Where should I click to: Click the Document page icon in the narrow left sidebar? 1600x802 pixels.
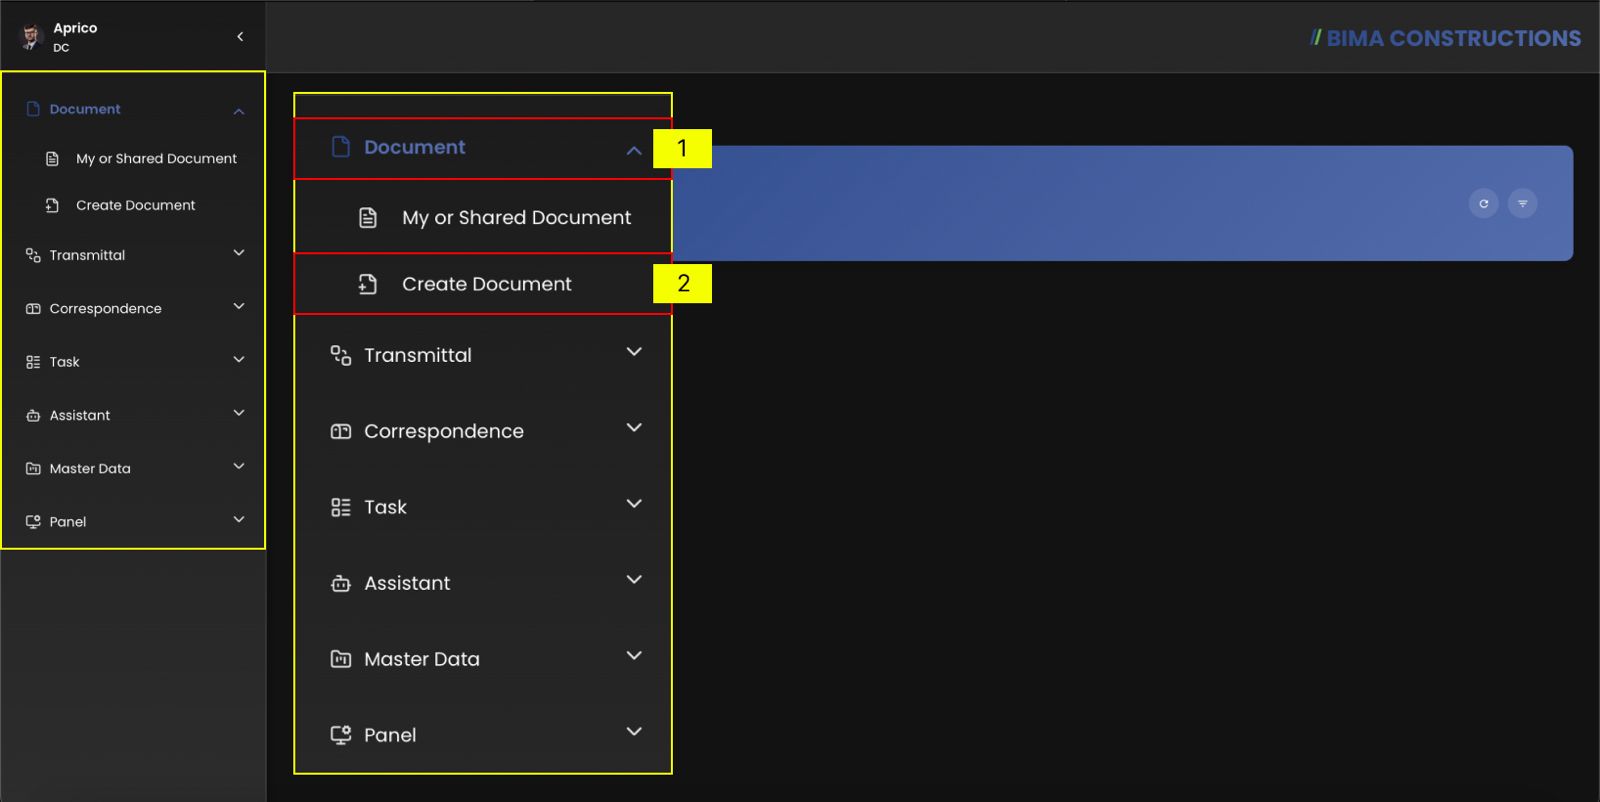click(x=33, y=109)
